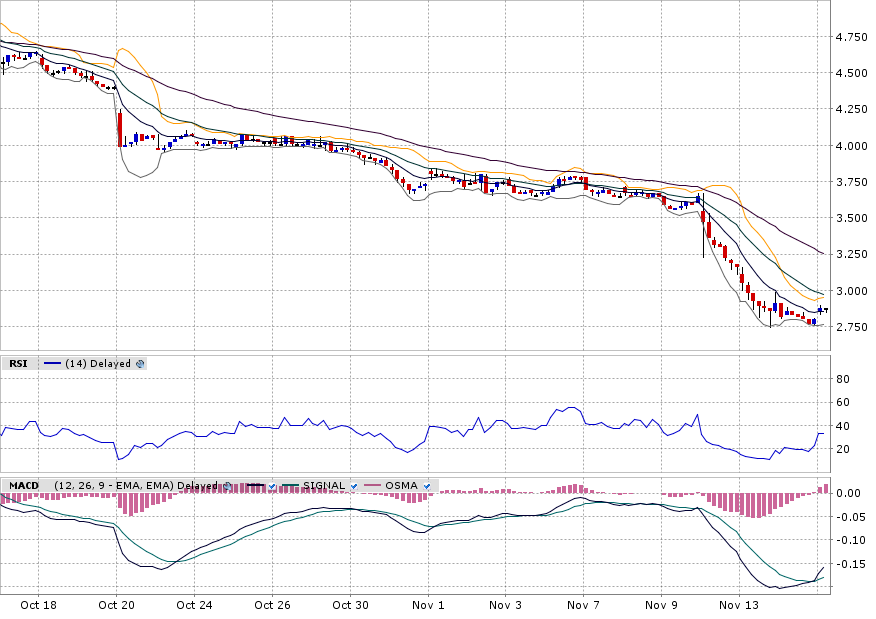Click the Oct 20 date on time axis
Screen dimensions: 876x619
[116, 605]
